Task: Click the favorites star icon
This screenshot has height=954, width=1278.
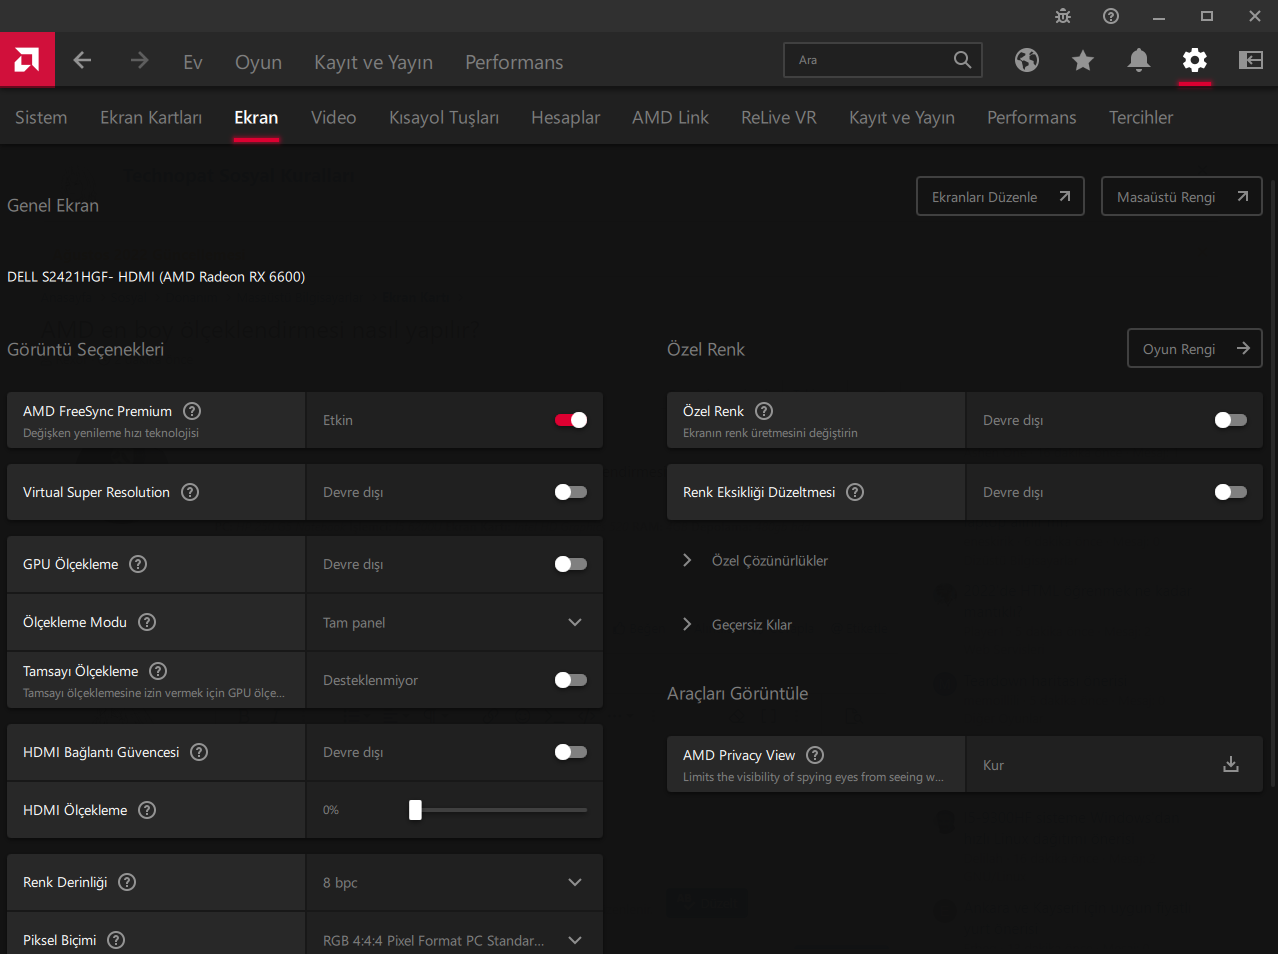Action: coord(1082,61)
